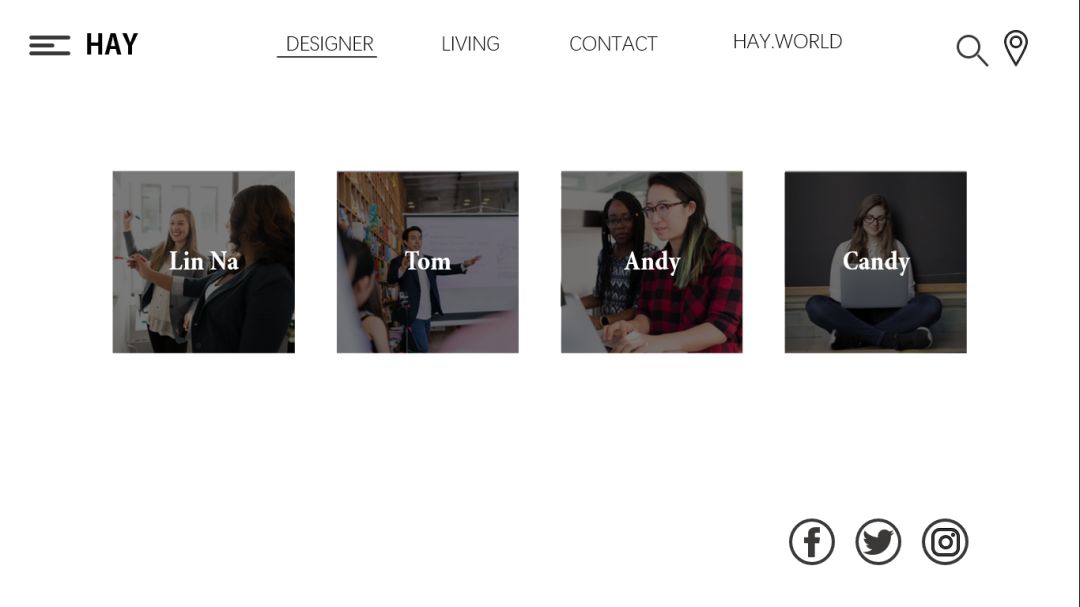Screen dimensions: 1080x607
Task: Open the hamburger menu icon
Action: point(50,45)
